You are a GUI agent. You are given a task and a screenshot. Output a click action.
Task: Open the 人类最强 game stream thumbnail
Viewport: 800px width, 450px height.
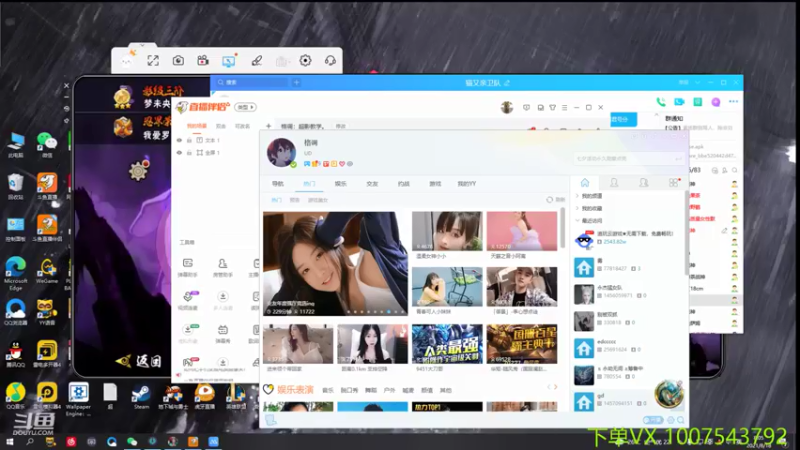click(447, 344)
